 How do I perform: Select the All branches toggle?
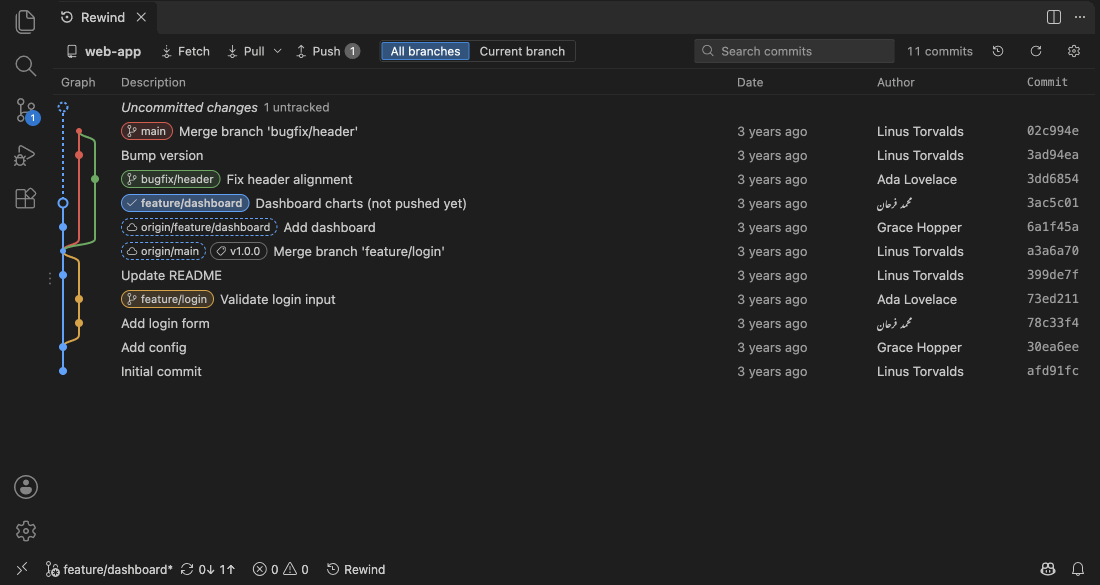(x=425, y=51)
